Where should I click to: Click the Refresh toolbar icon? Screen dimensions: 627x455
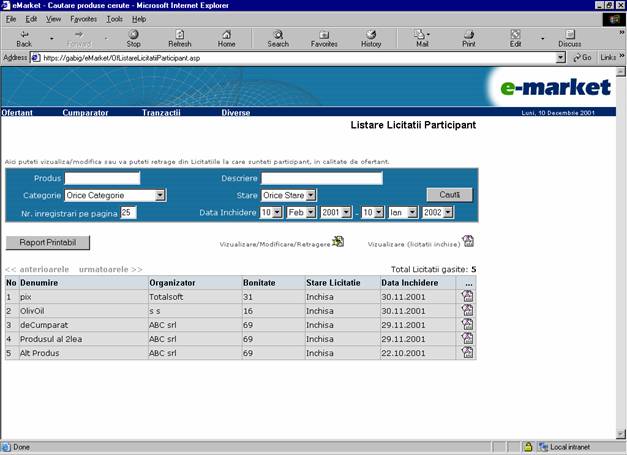coord(180,38)
